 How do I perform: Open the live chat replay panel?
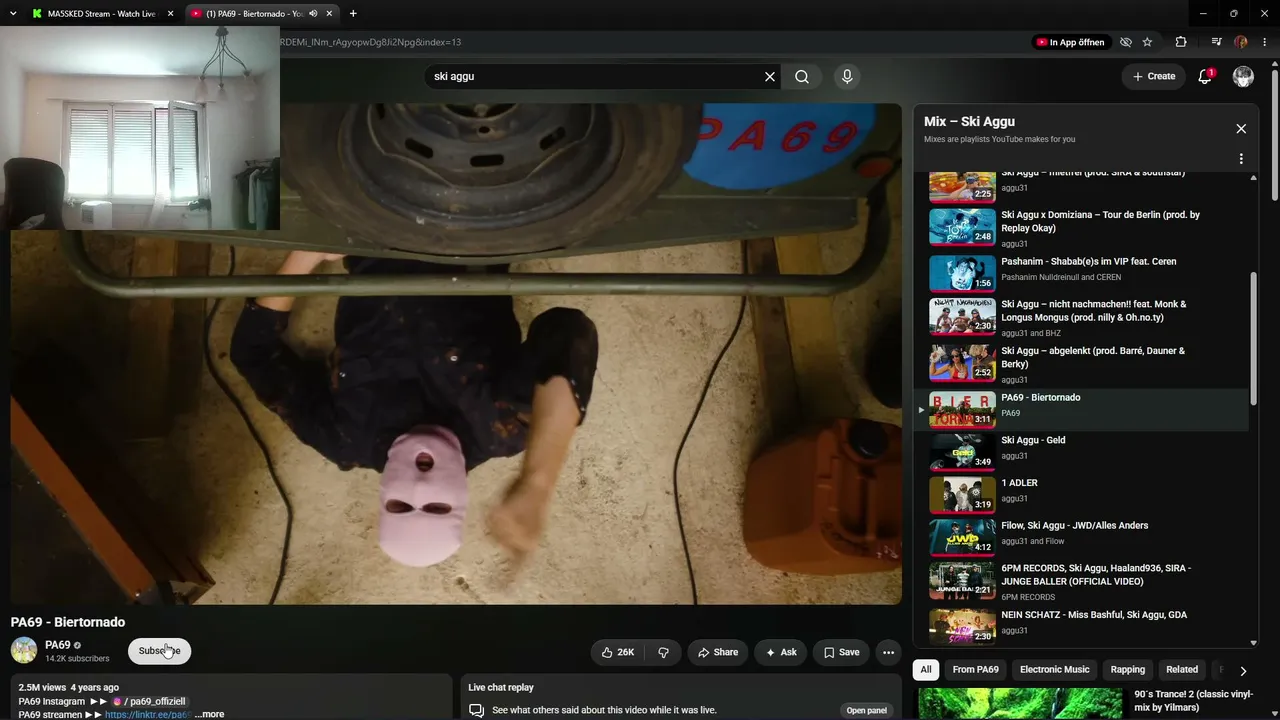point(866,710)
